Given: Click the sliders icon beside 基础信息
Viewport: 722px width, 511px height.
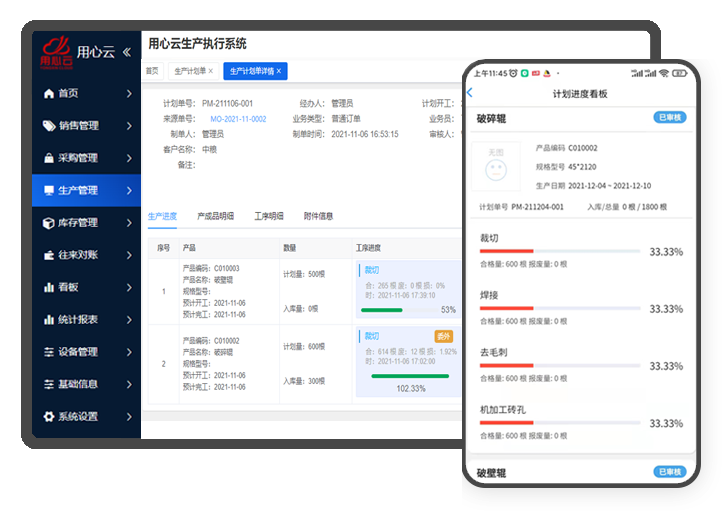Looking at the screenshot, I should pyautogui.click(x=49, y=384).
